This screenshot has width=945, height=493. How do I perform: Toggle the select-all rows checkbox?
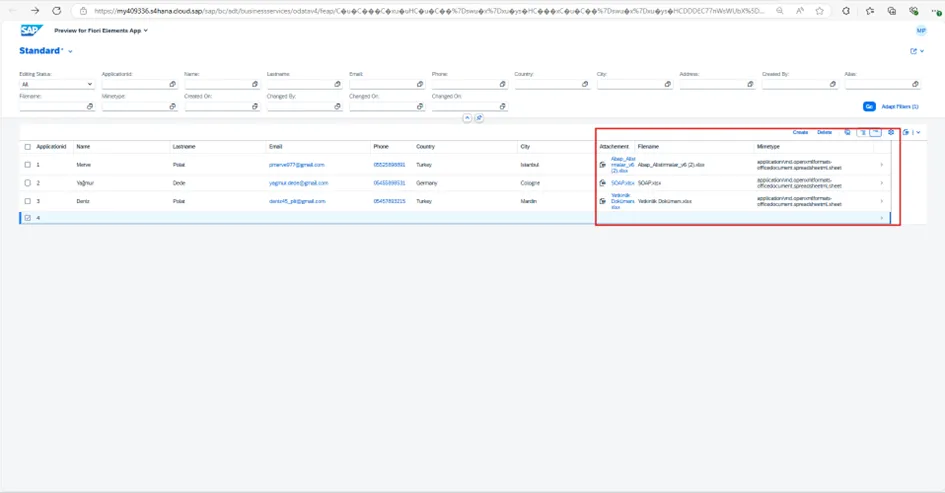point(28,147)
